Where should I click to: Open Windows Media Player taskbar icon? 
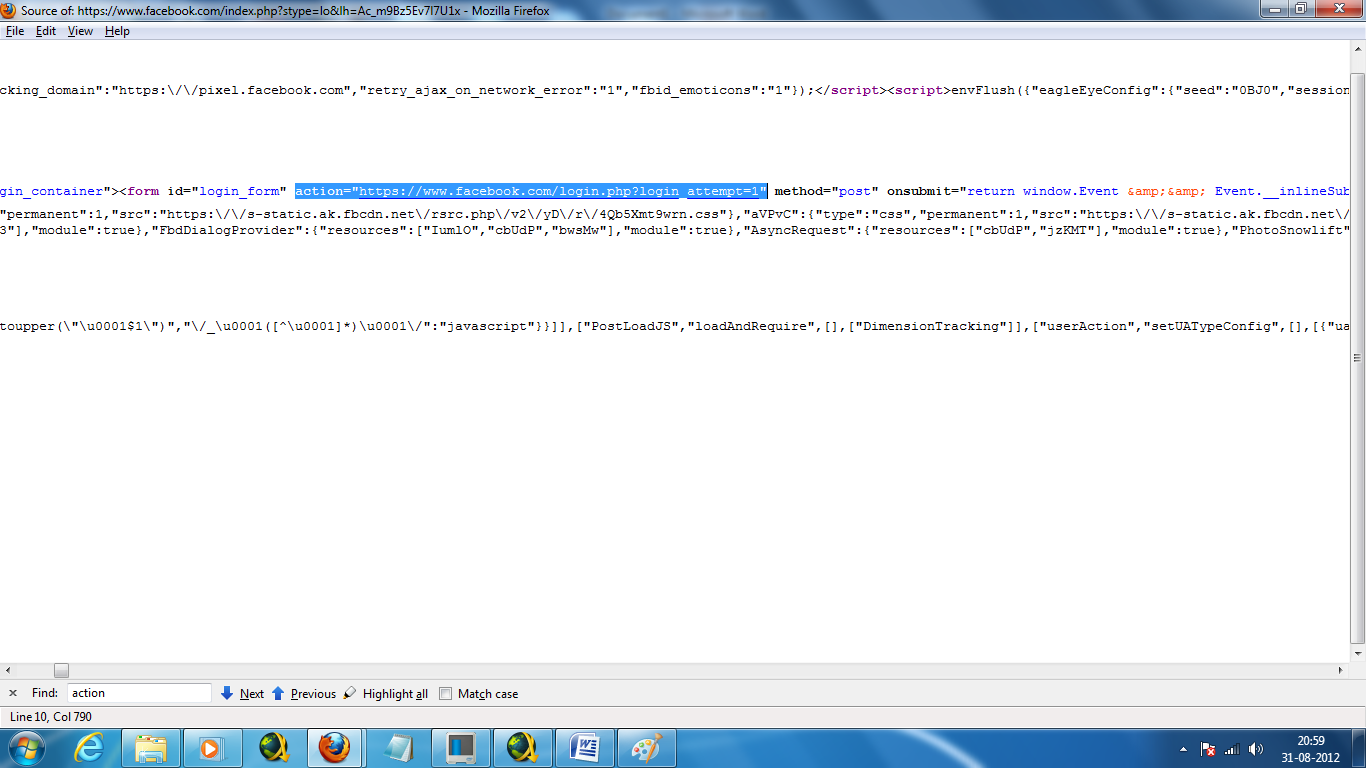[x=212, y=748]
